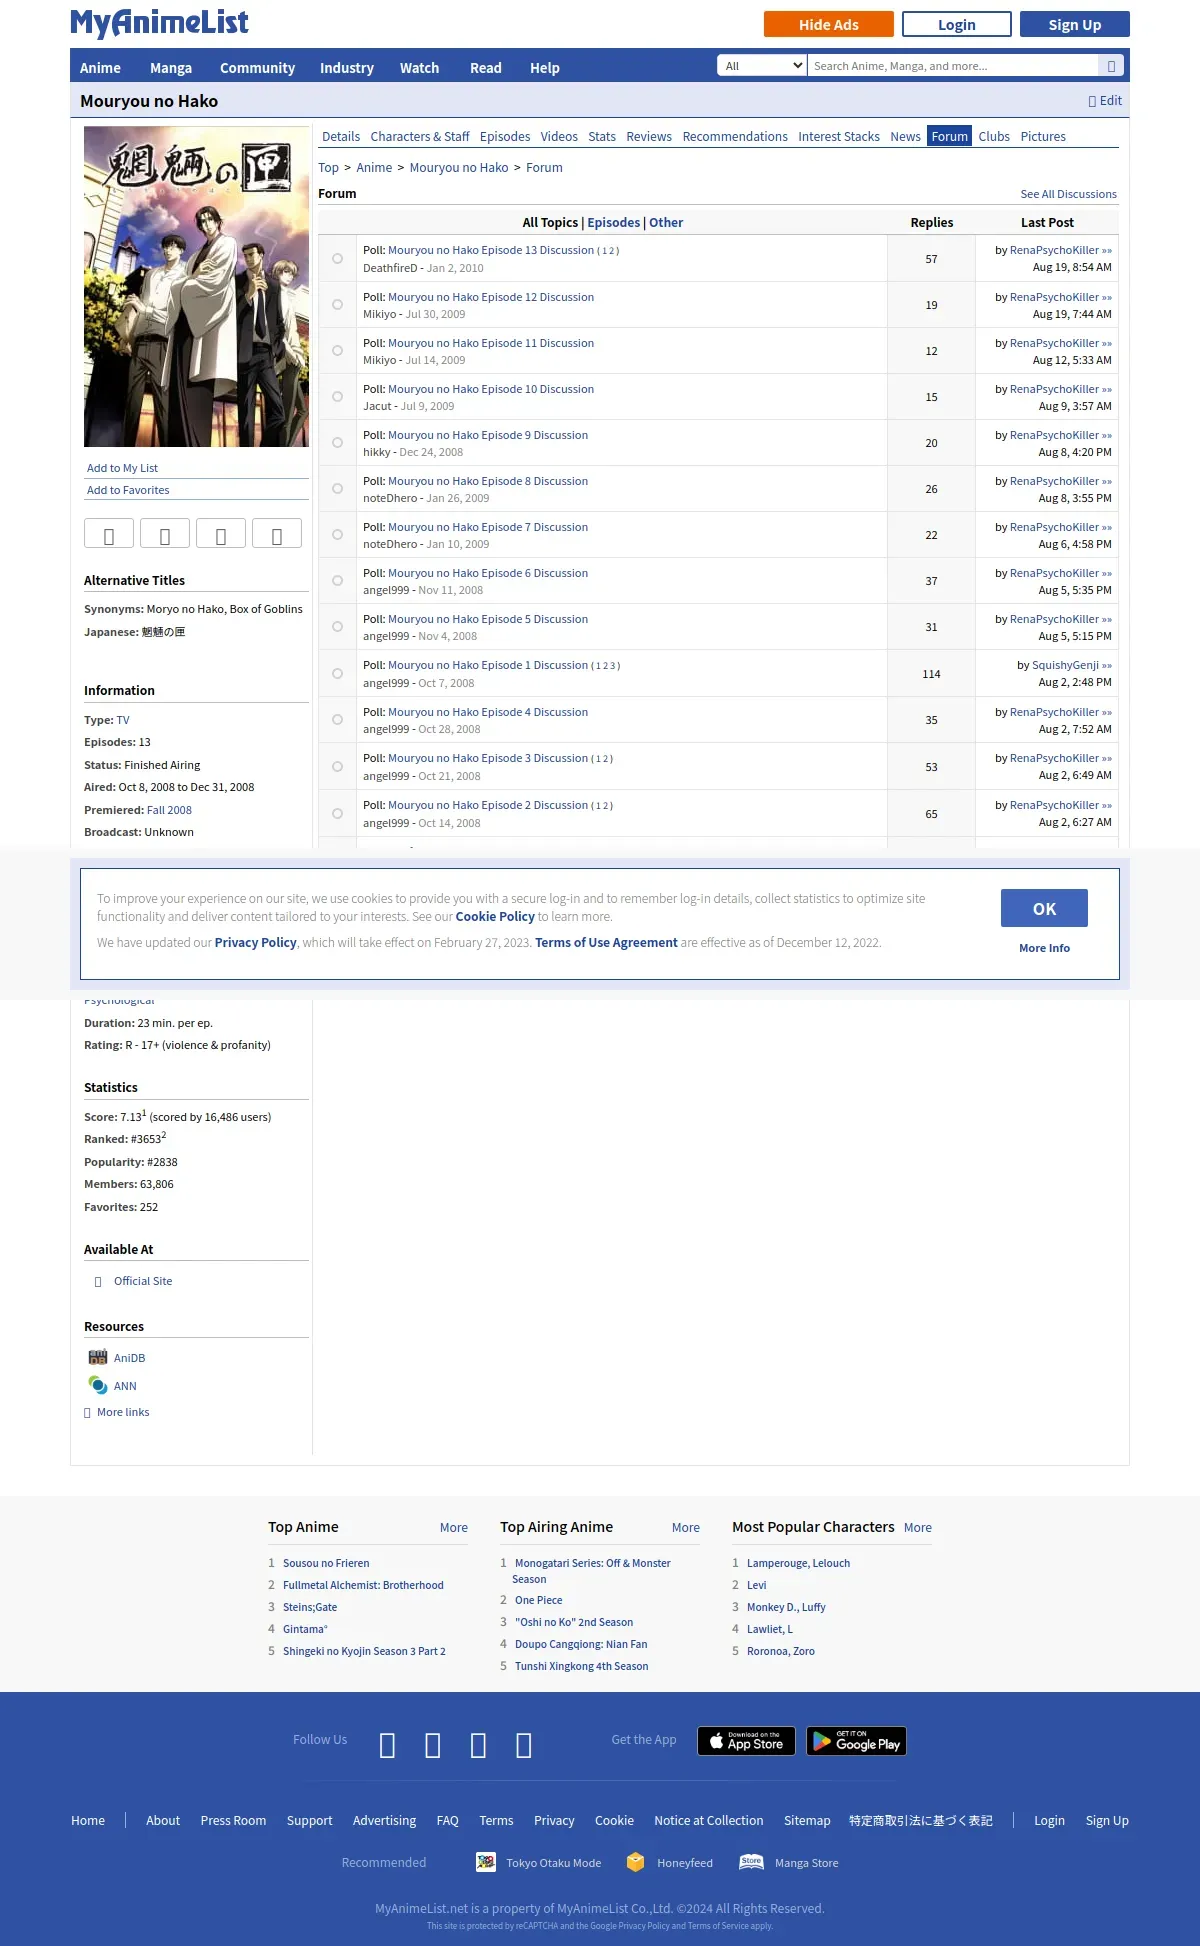Click inside the search anime input field
Image resolution: width=1200 pixels, height=1946 pixels.
tap(953, 66)
